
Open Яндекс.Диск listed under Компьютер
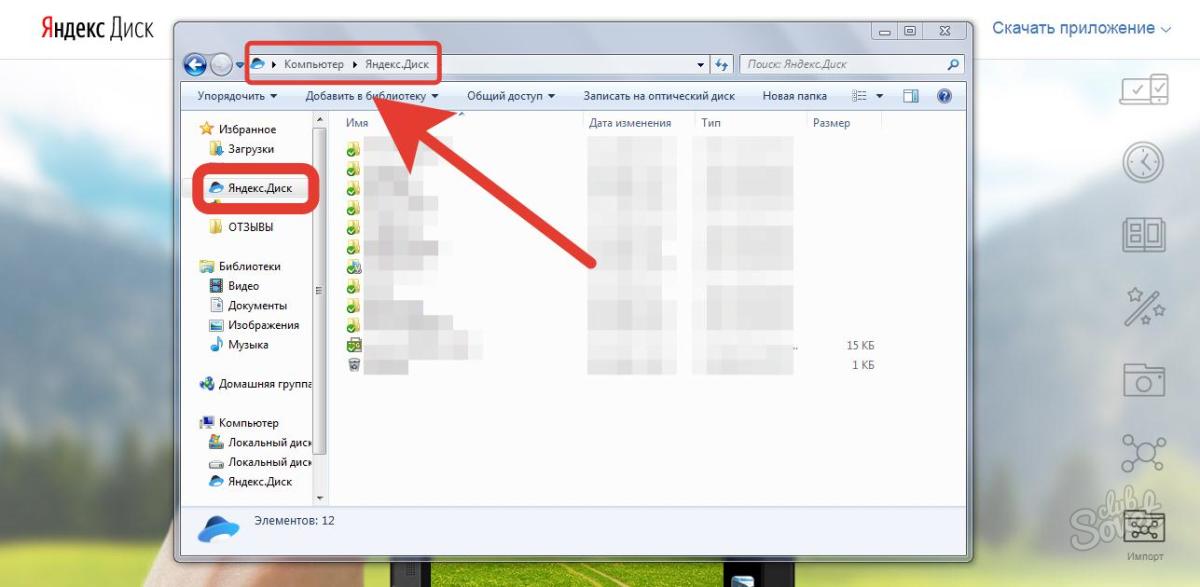pos(259,481)
